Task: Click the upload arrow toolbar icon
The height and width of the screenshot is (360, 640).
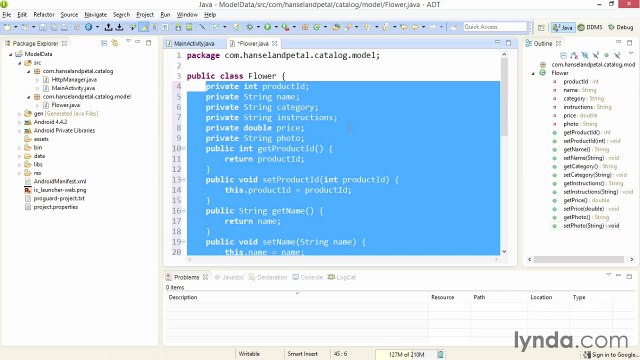Action: click(x=108, y=27)
